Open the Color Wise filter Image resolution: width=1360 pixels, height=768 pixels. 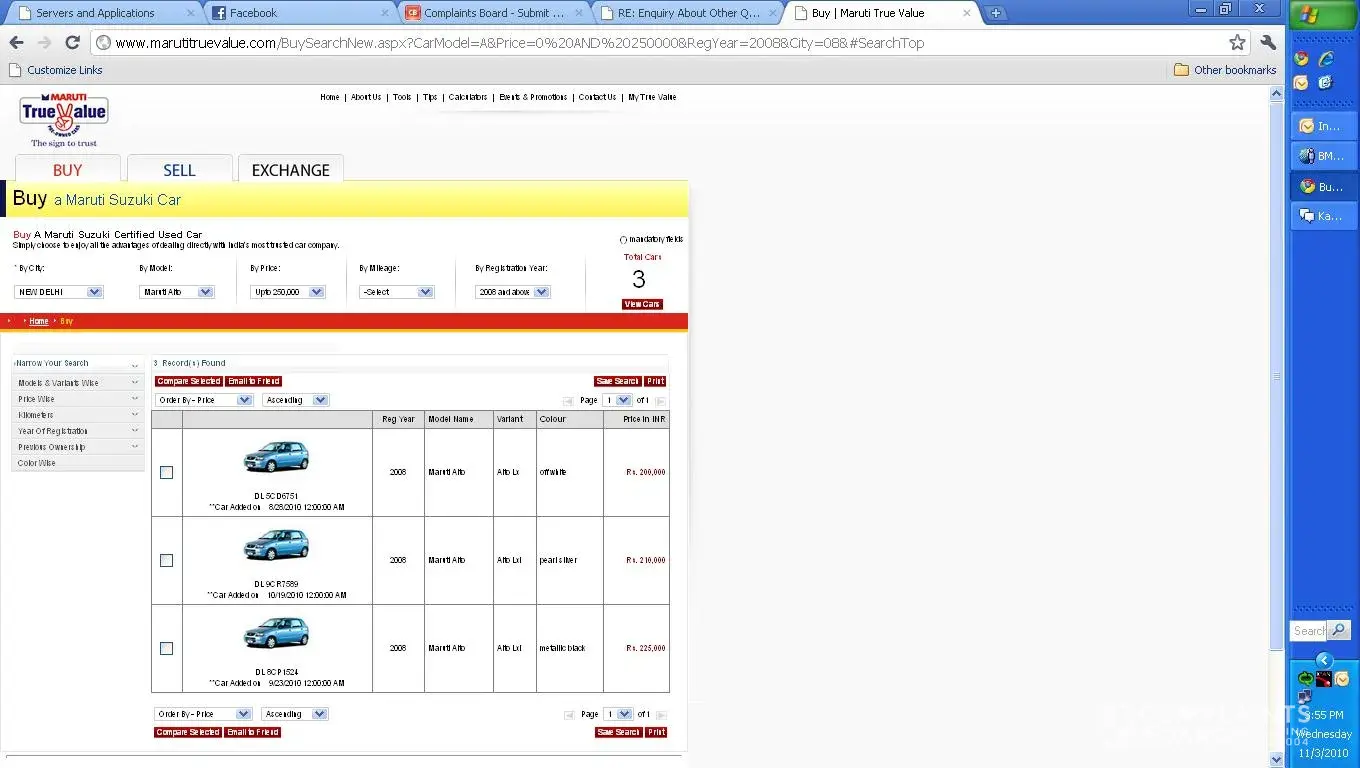pyautogui.click(x=78, y=463)
